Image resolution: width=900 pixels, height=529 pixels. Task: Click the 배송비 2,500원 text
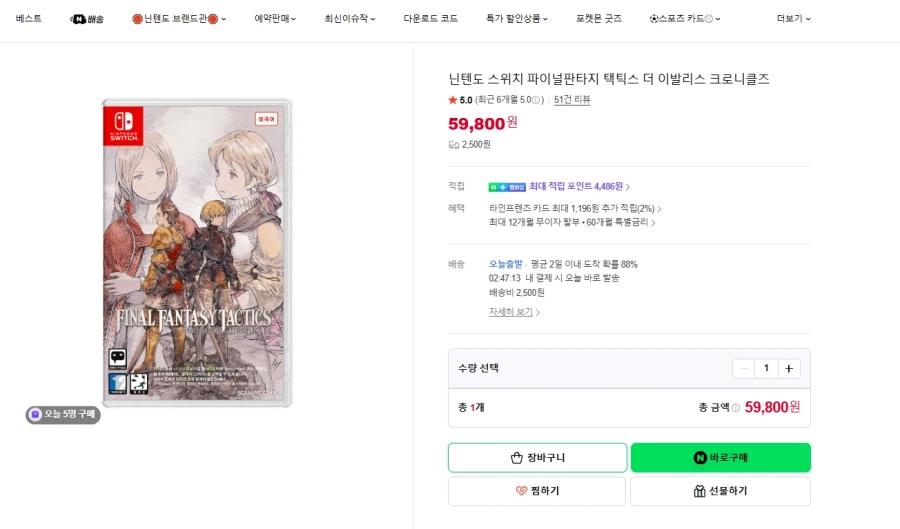517,293
